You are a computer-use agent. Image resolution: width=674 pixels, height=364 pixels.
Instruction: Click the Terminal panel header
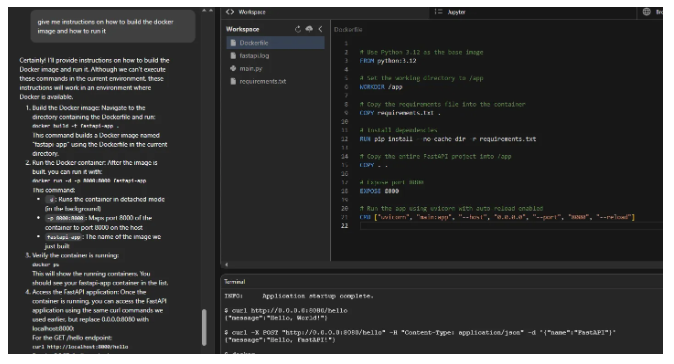click(235, 282)
